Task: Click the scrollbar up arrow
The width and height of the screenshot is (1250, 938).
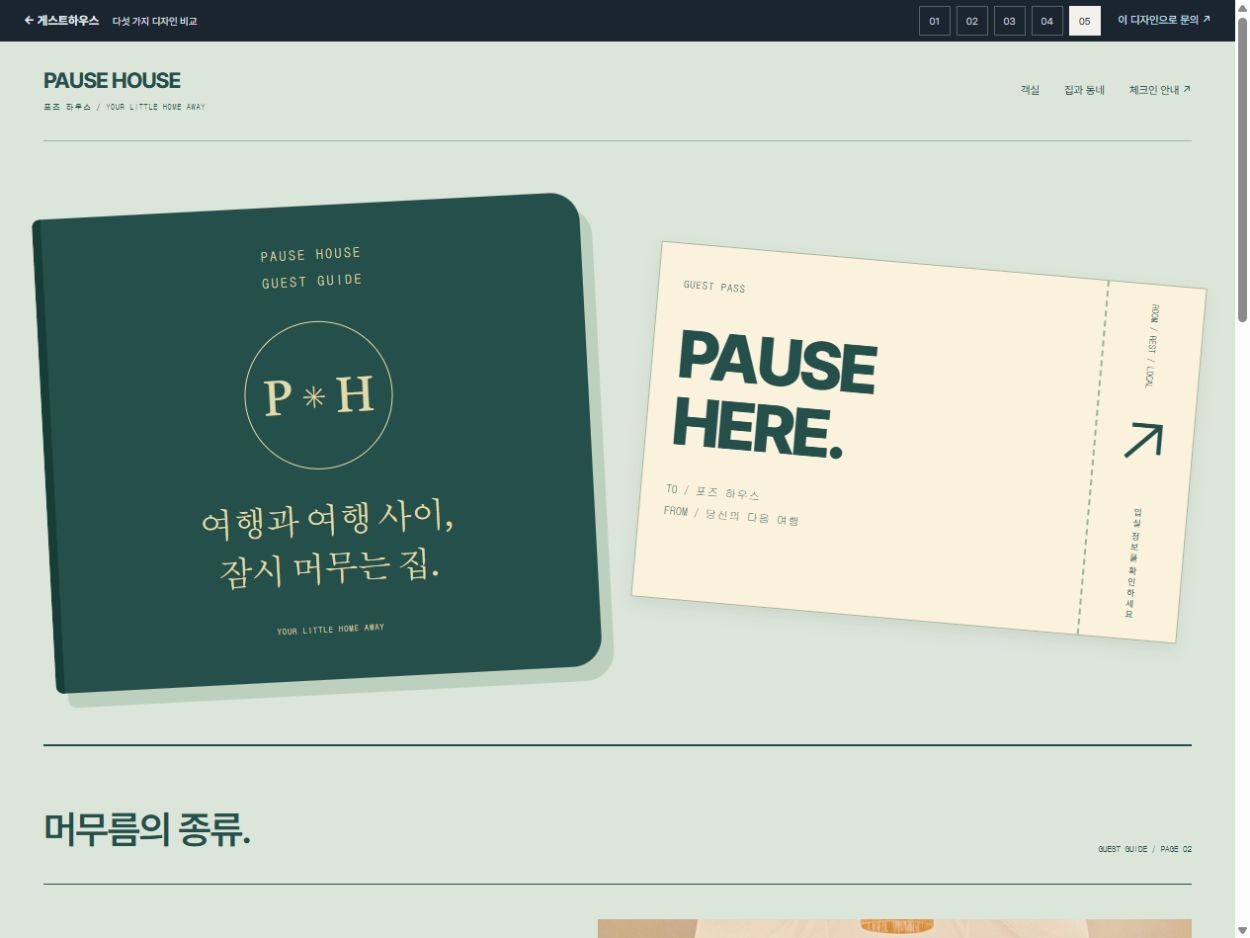Action: coord(1242,8)
